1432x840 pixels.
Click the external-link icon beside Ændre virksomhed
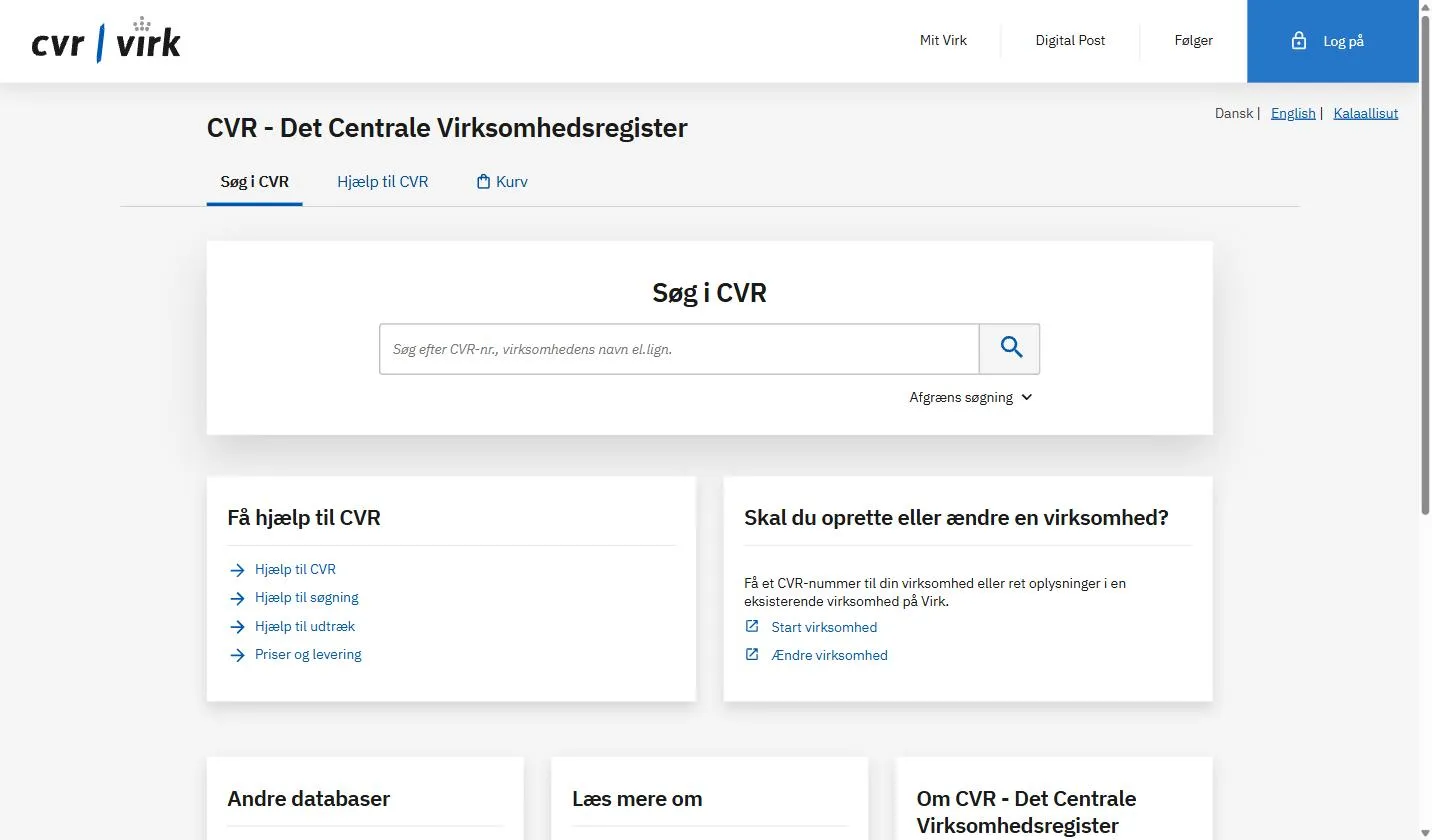752,655
